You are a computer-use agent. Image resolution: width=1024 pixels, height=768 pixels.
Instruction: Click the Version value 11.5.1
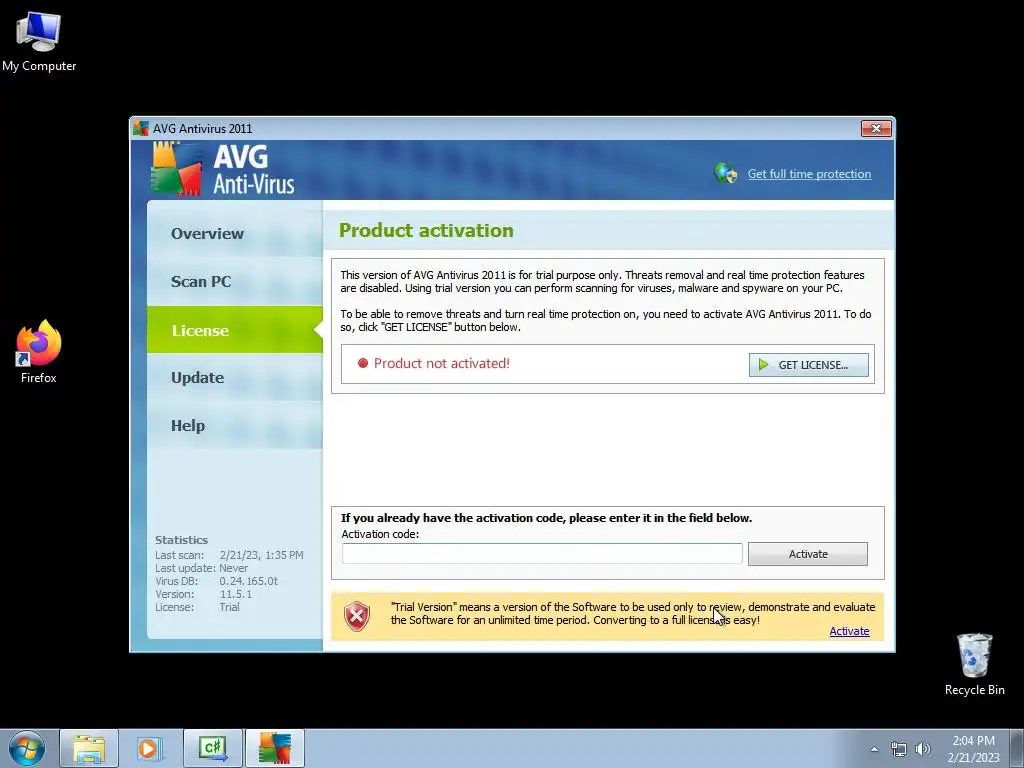(236, 594)
